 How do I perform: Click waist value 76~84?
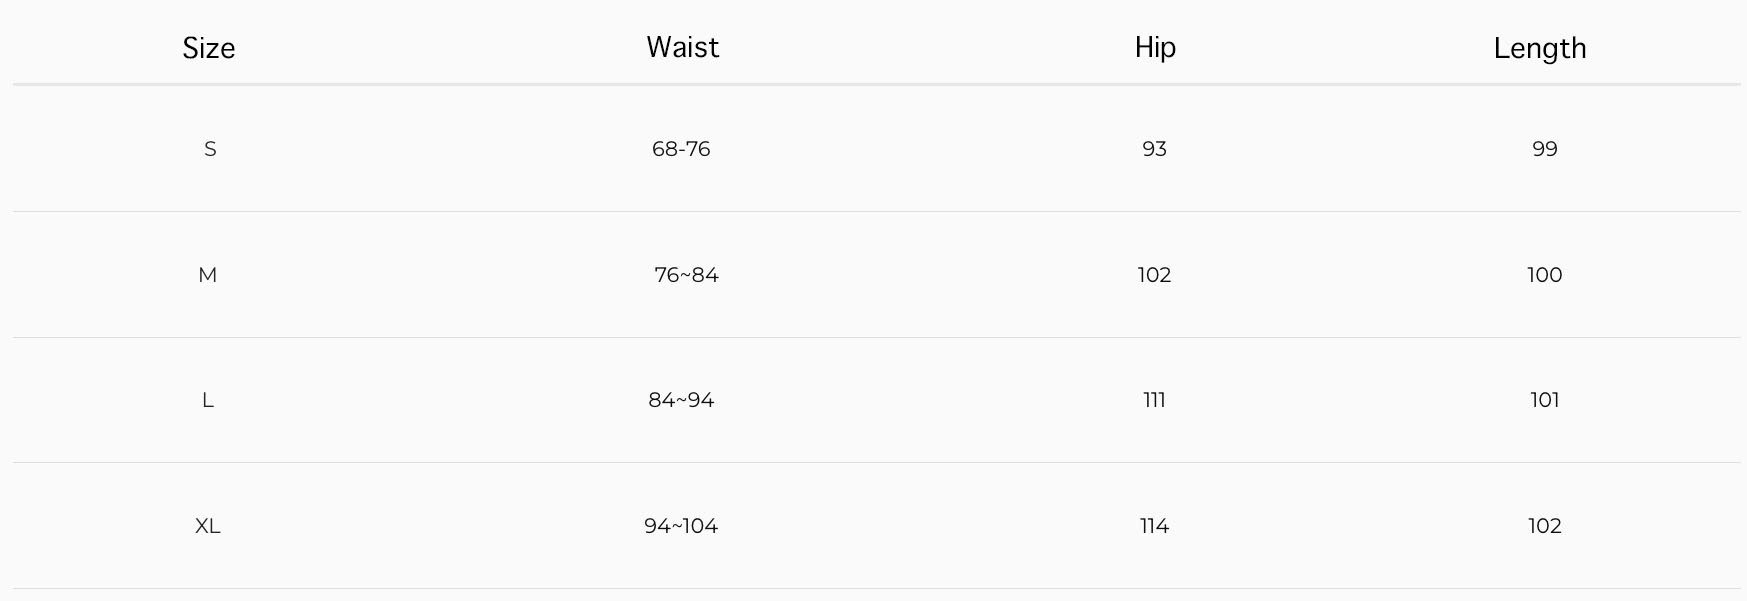click(x=686, y=275)
